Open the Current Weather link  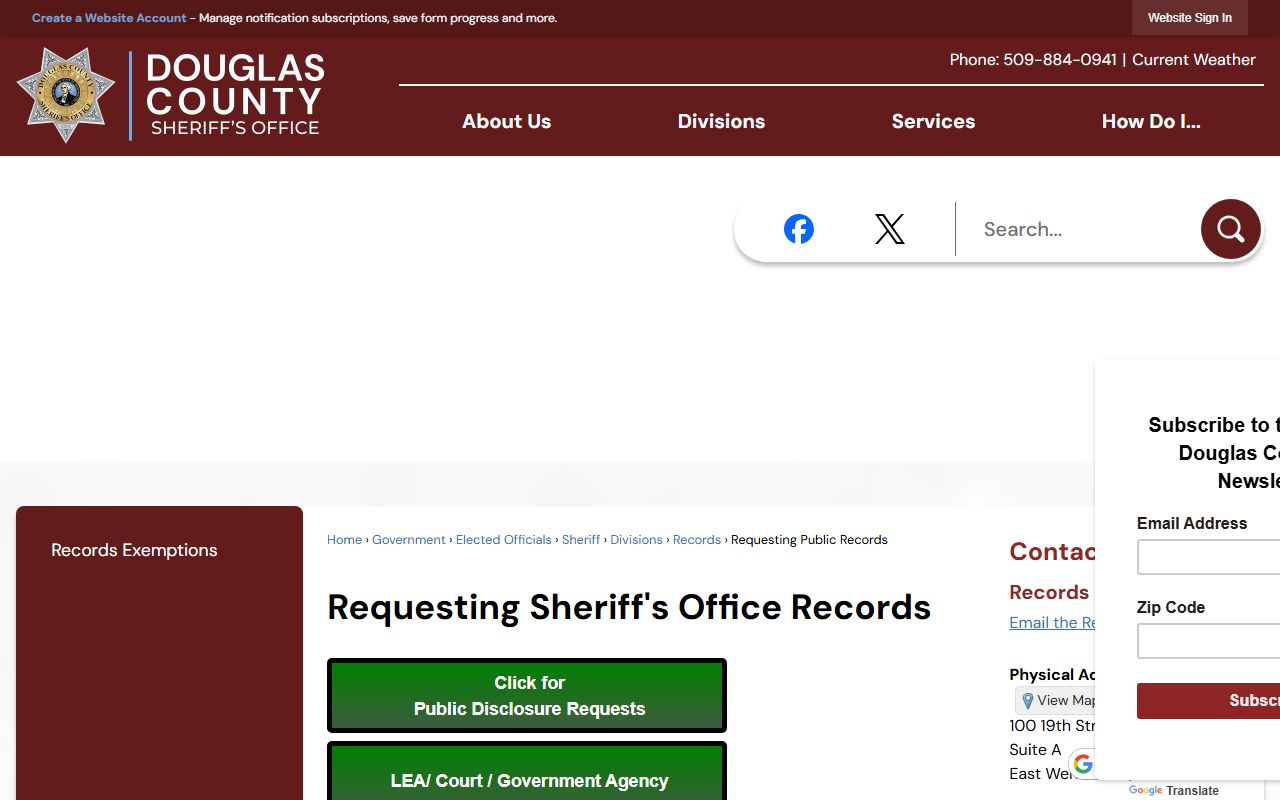coord(1193,60)
